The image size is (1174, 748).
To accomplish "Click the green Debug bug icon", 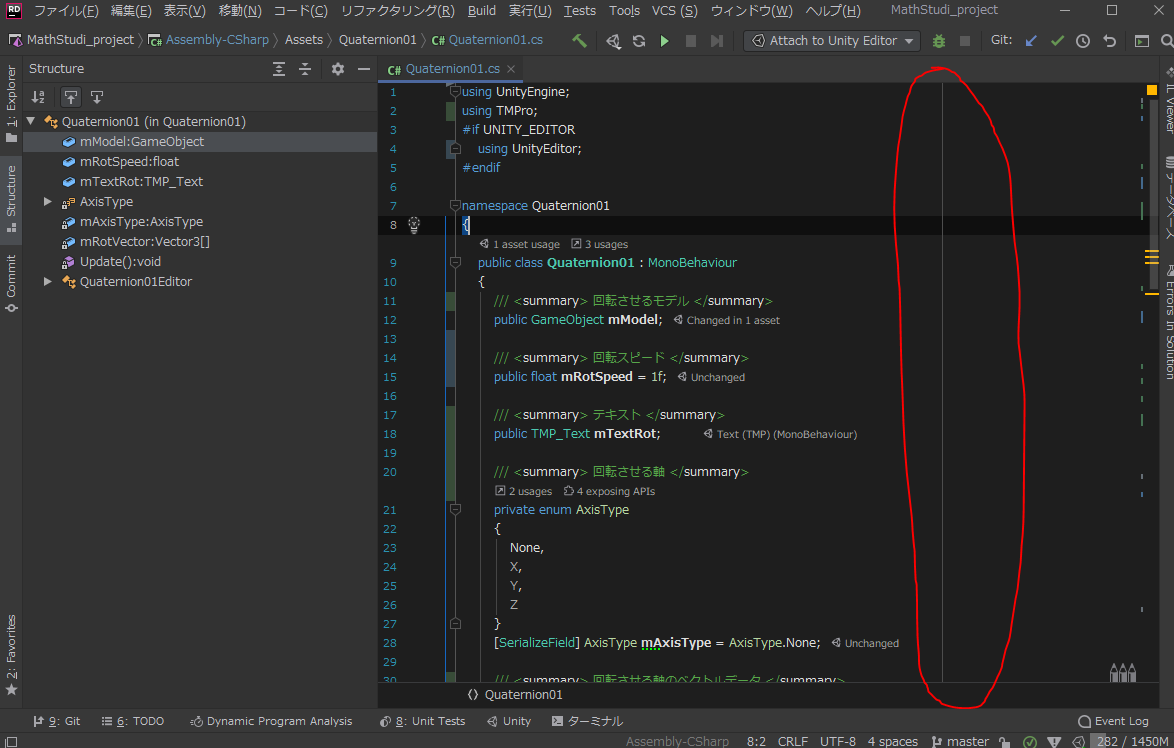I will click(938, 41).
